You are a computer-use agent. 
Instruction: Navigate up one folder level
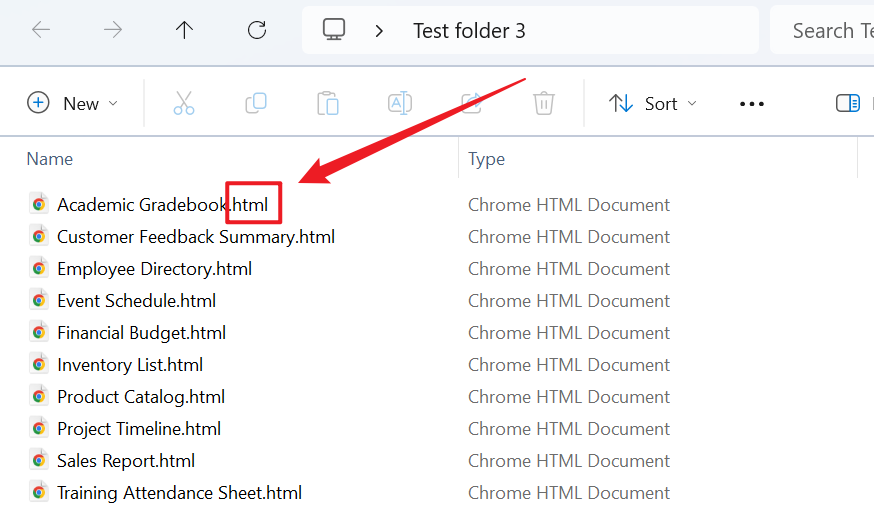[184, 30]
